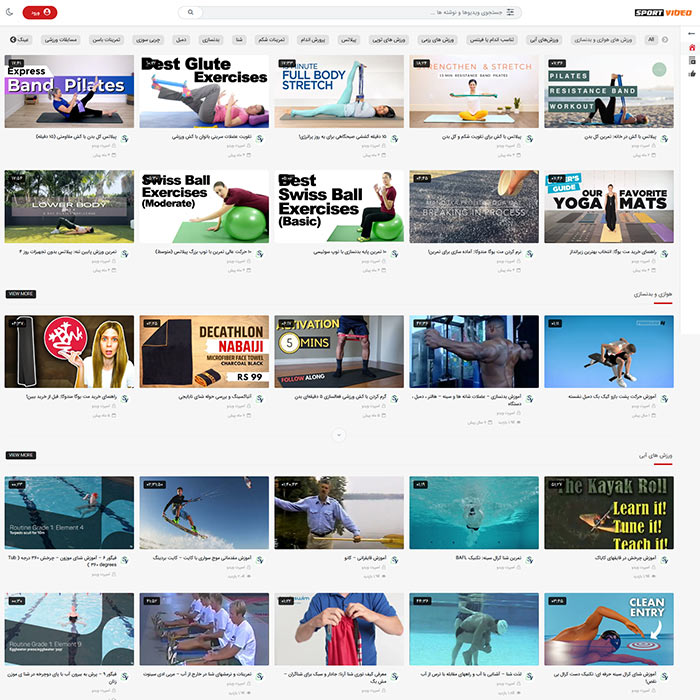This screenshot has width=700, height=700.
Task: Select the 'All' category chip
Action: pos(651,39)
